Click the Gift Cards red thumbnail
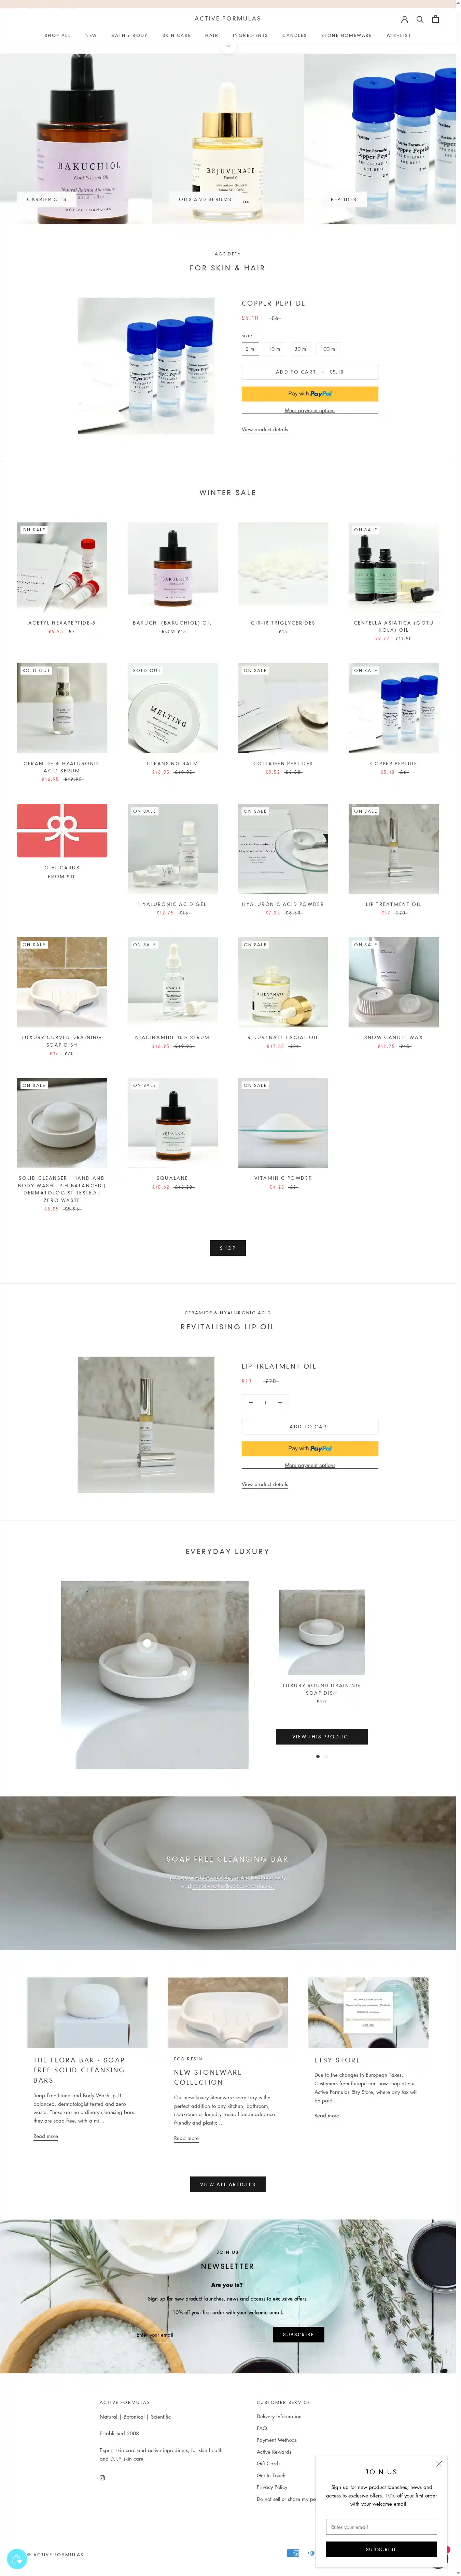 click(62, 830)
